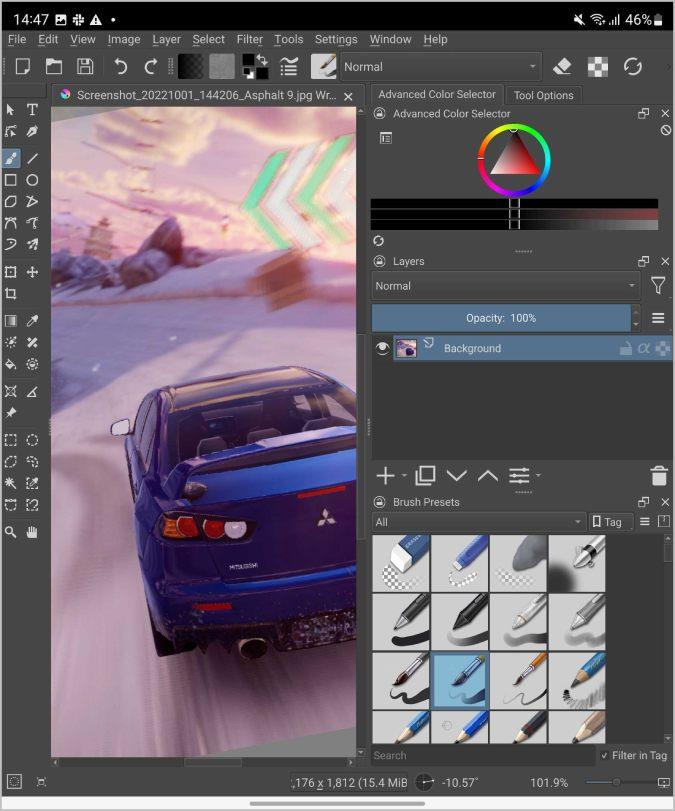The height and width of the screenshot is (811, 675).
Task: Lock the Layers docker
Action: [380, 261]
